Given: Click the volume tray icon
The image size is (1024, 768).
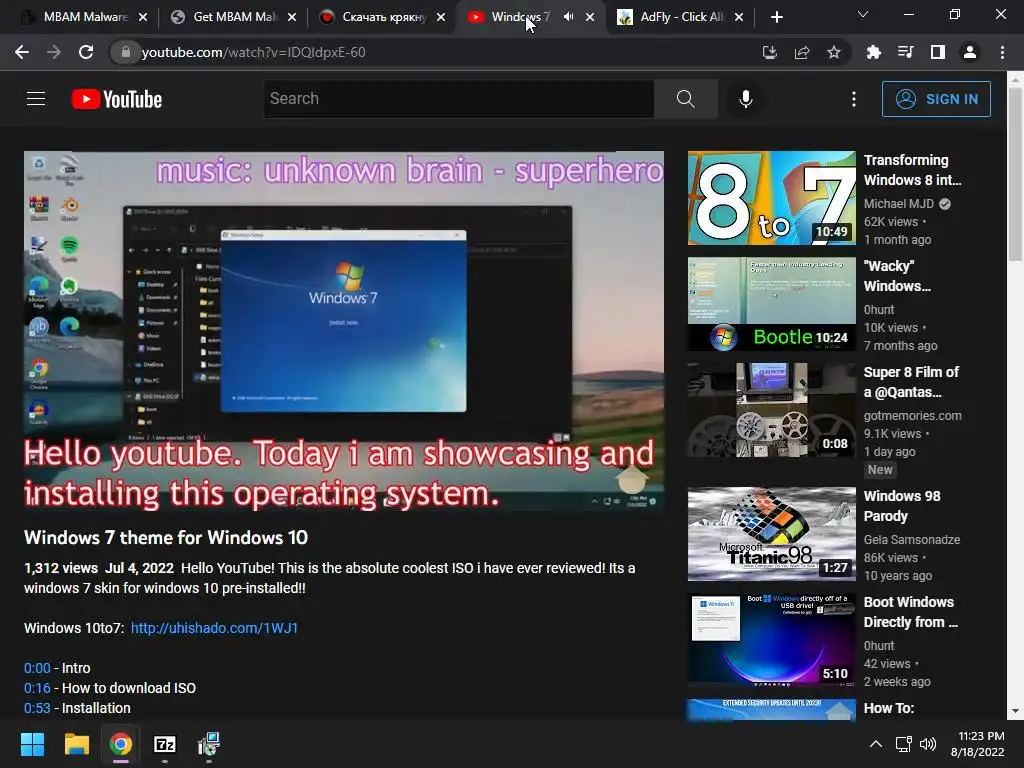Looking at the screenshot, I should click(x=928, y=744).
